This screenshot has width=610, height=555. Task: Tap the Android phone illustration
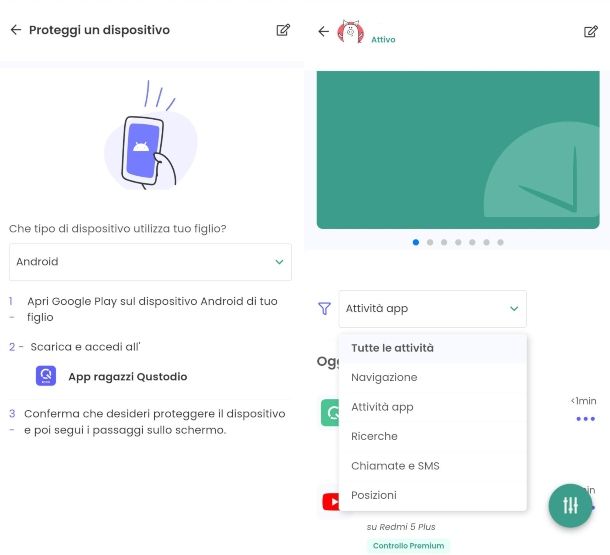pos(151,135)
